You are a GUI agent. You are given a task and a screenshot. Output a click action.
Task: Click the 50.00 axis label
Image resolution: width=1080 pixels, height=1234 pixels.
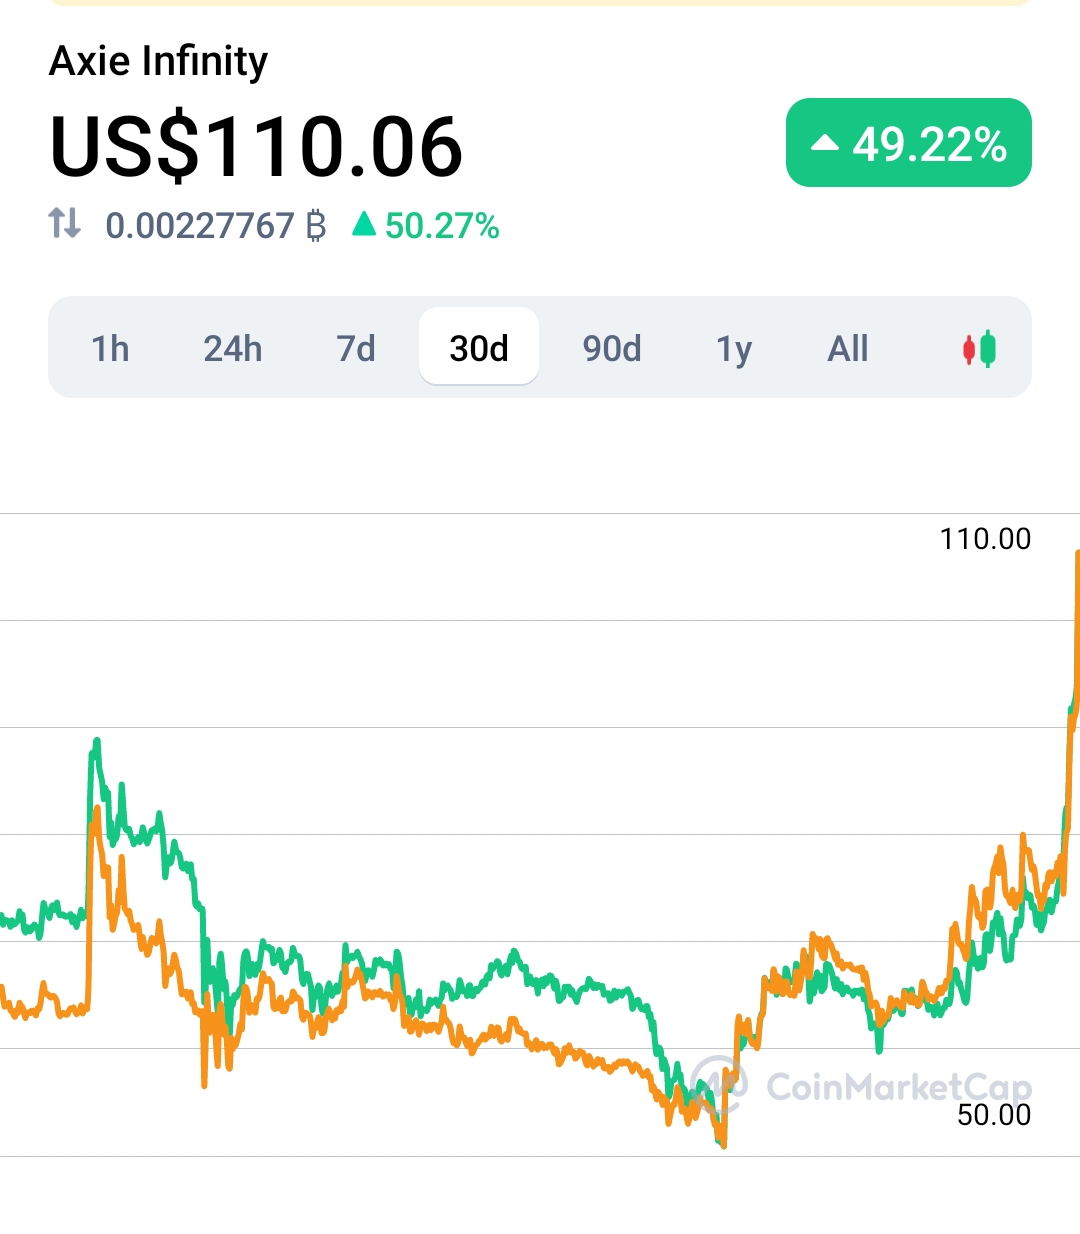[x=993, y=1115]
